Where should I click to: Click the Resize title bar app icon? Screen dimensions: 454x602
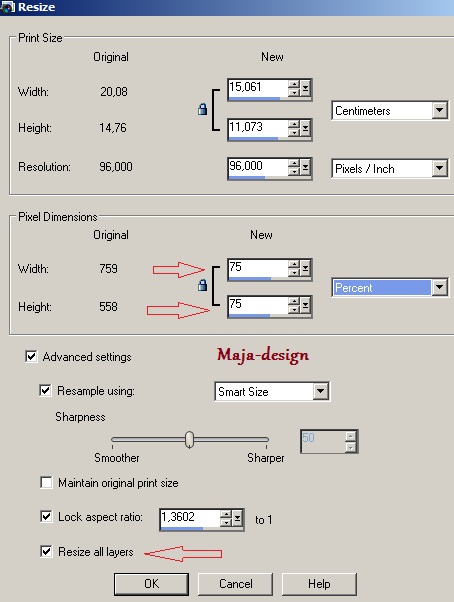pyautogui.click(x=7, y=7)
